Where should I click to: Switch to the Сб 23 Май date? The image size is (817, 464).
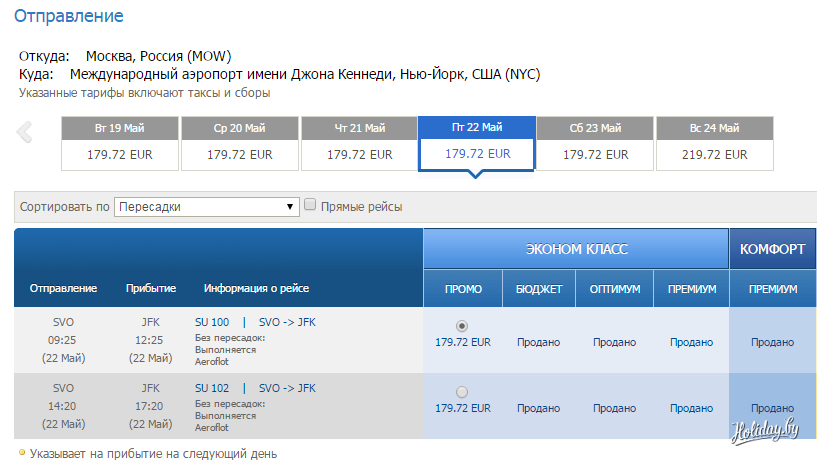click(595, 142)
